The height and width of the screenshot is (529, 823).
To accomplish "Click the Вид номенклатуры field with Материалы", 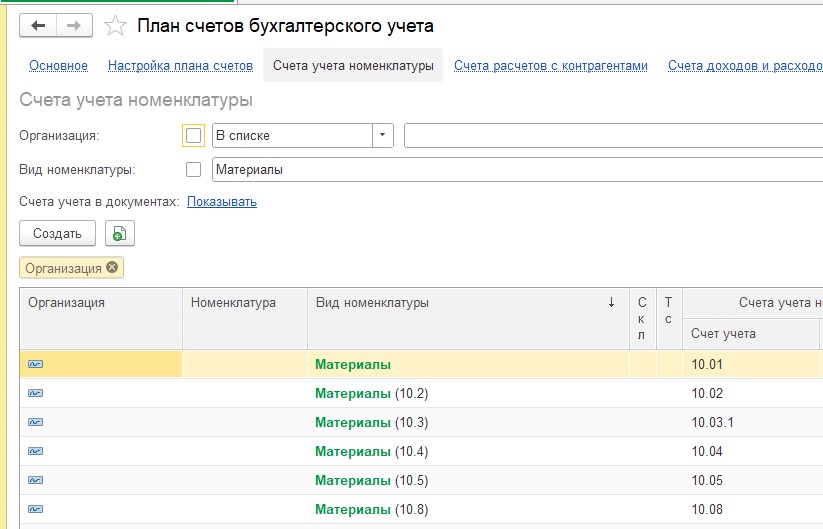I will tap(518, 170).
